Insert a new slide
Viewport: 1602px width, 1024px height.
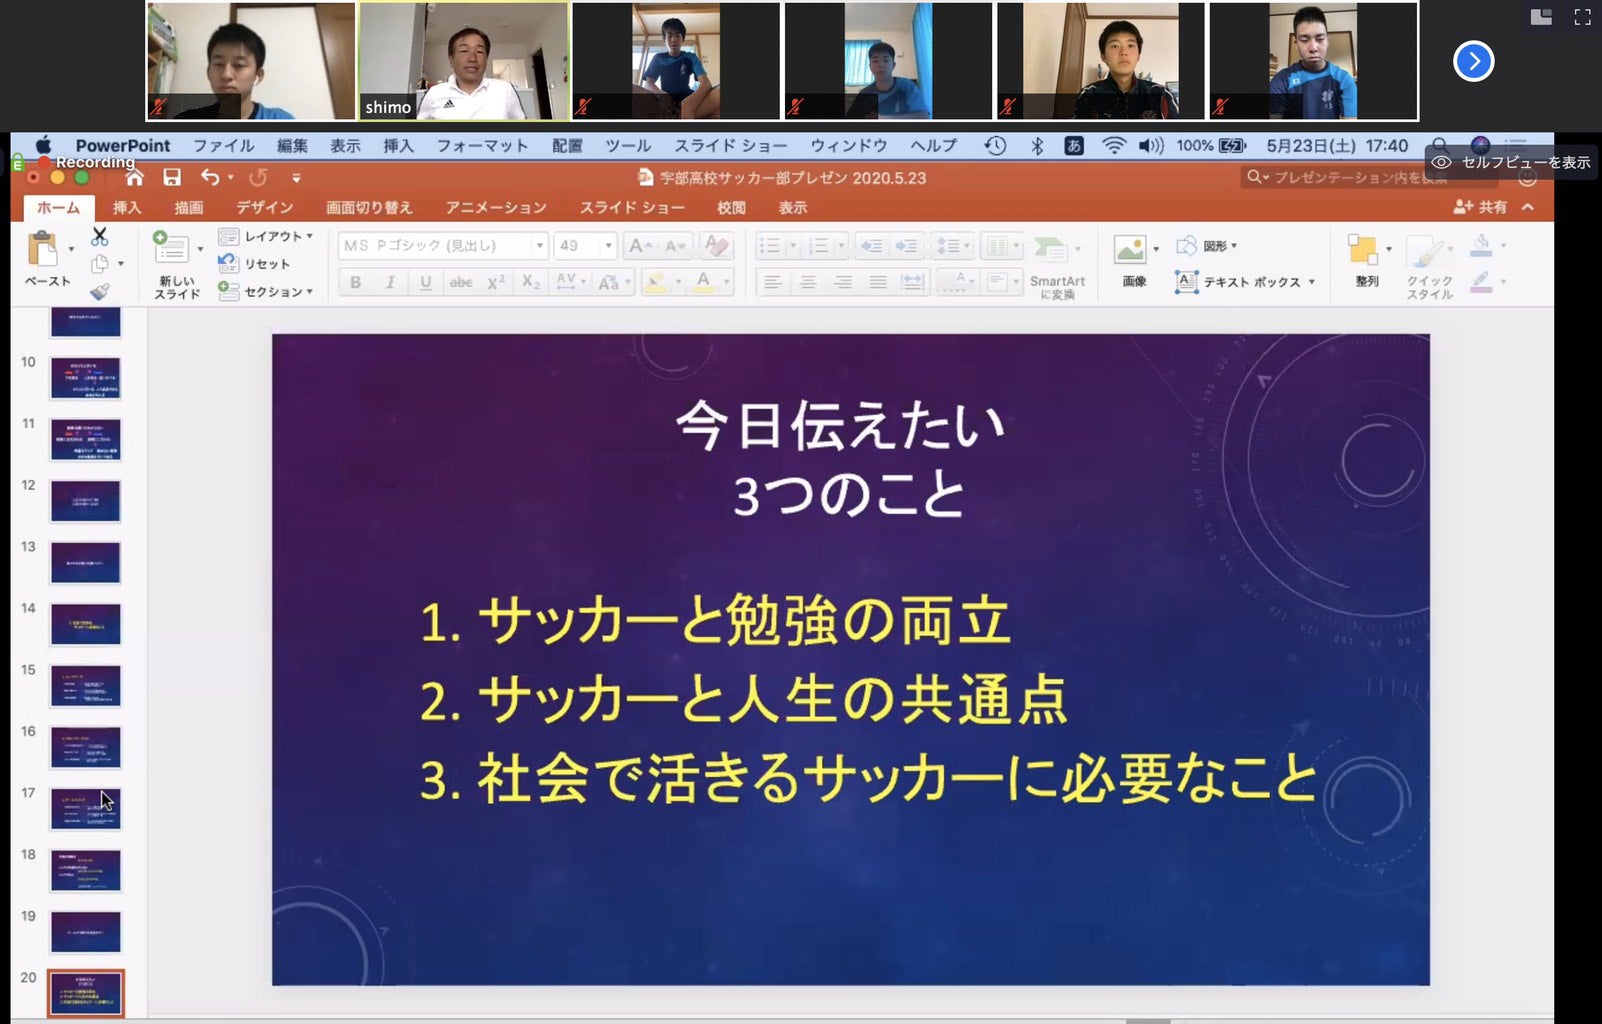[172, 250]
